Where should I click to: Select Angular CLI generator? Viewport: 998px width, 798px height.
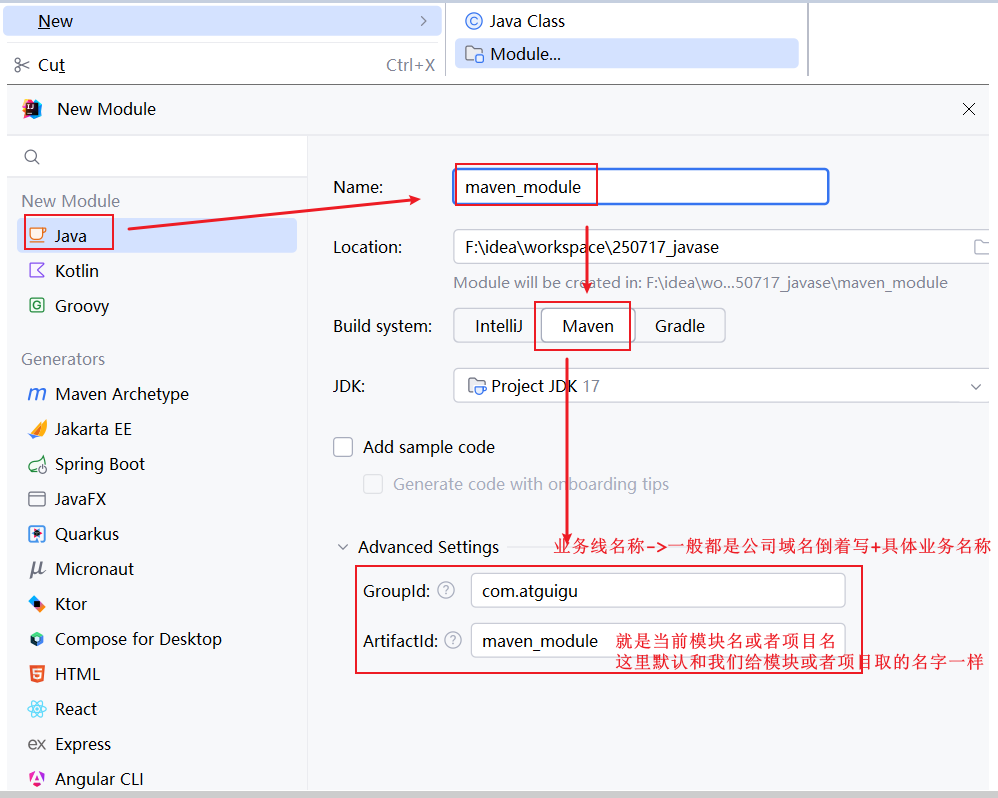(x=157, y=779)
